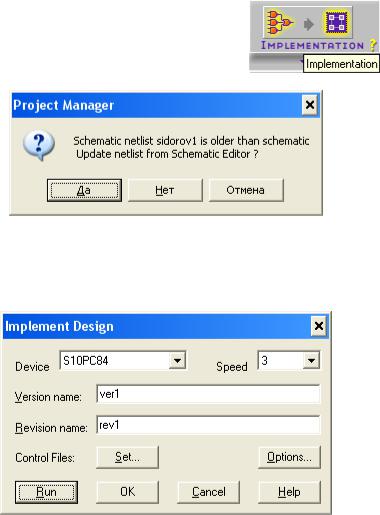The height and width of the screenshot is (515, 380).
Task: Open Help in Implement Design
Action: pyautogui.click(x=289, y=492)
